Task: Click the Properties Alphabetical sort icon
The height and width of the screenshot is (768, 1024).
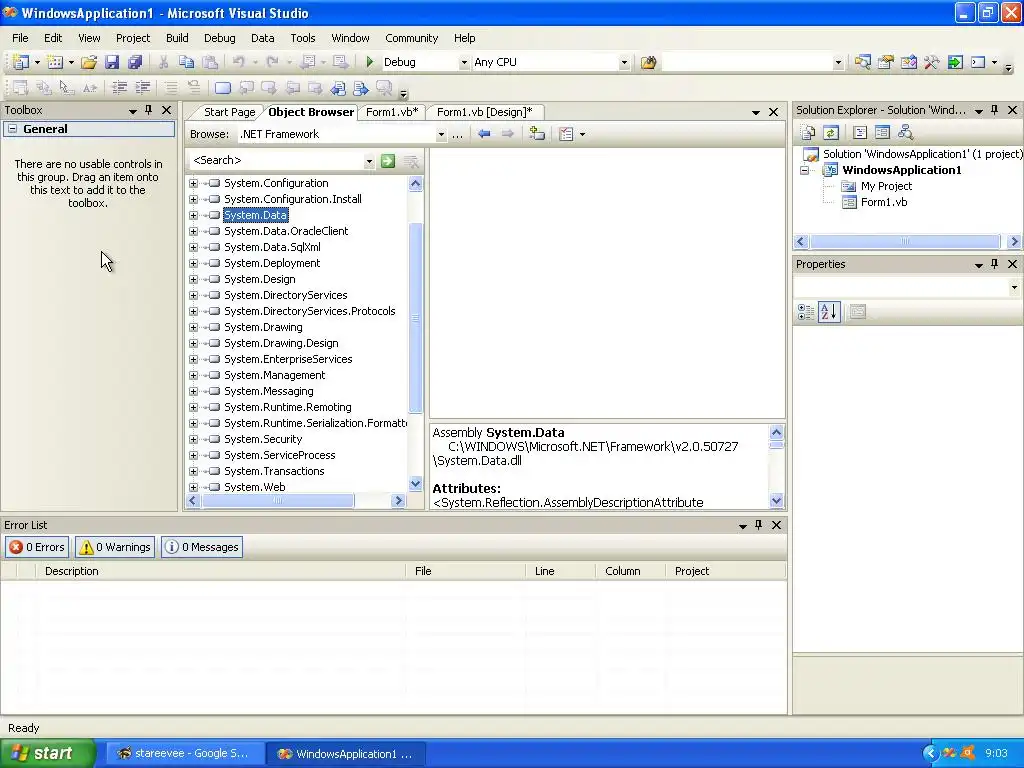Action: point(829,312)
